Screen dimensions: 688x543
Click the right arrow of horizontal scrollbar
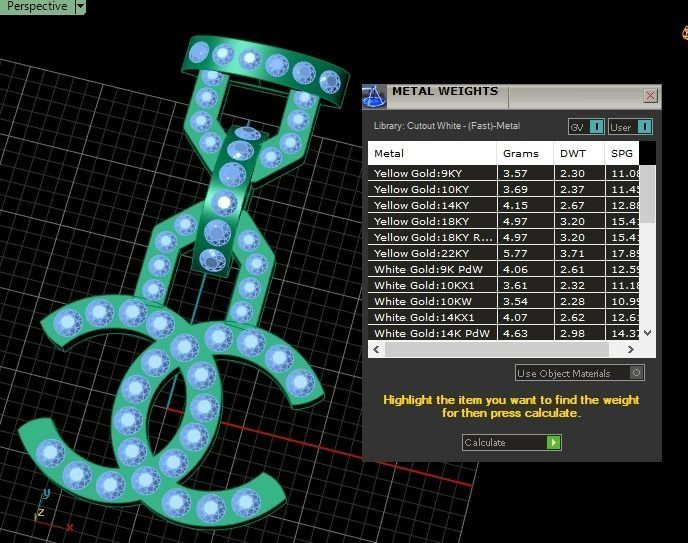click(x=631, y=350)
